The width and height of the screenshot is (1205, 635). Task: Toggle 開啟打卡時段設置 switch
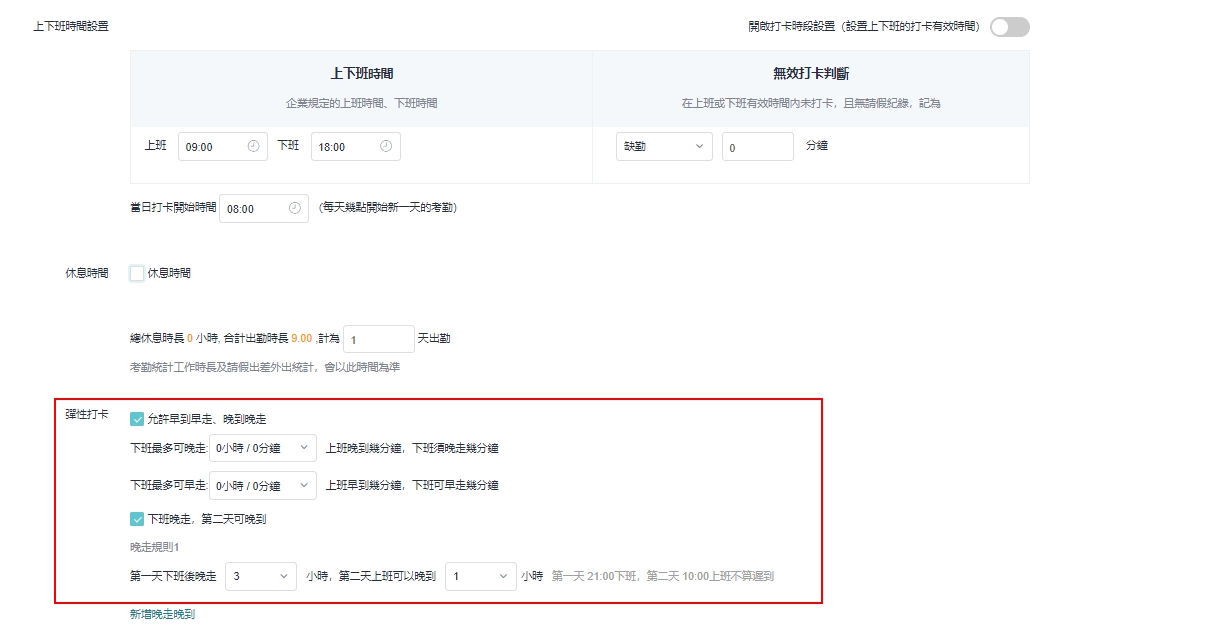(1009, 27)
